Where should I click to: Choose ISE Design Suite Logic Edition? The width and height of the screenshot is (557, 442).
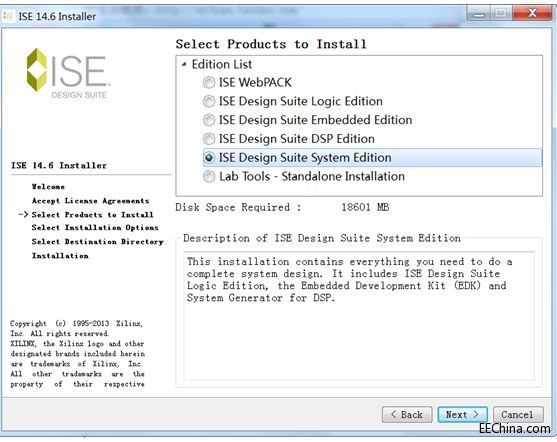pos(209,101)
